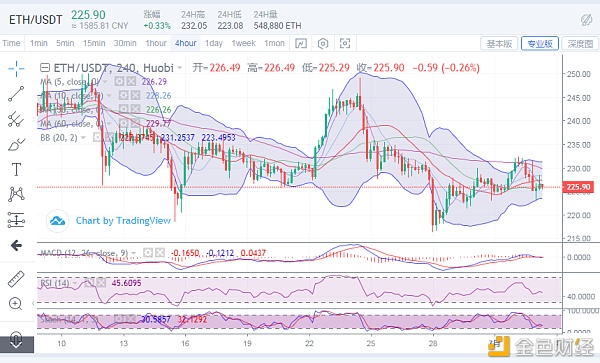Expand the Huobi exchange dropdown arrow
This screenshot has width=600, height=363.
point(179,68)
